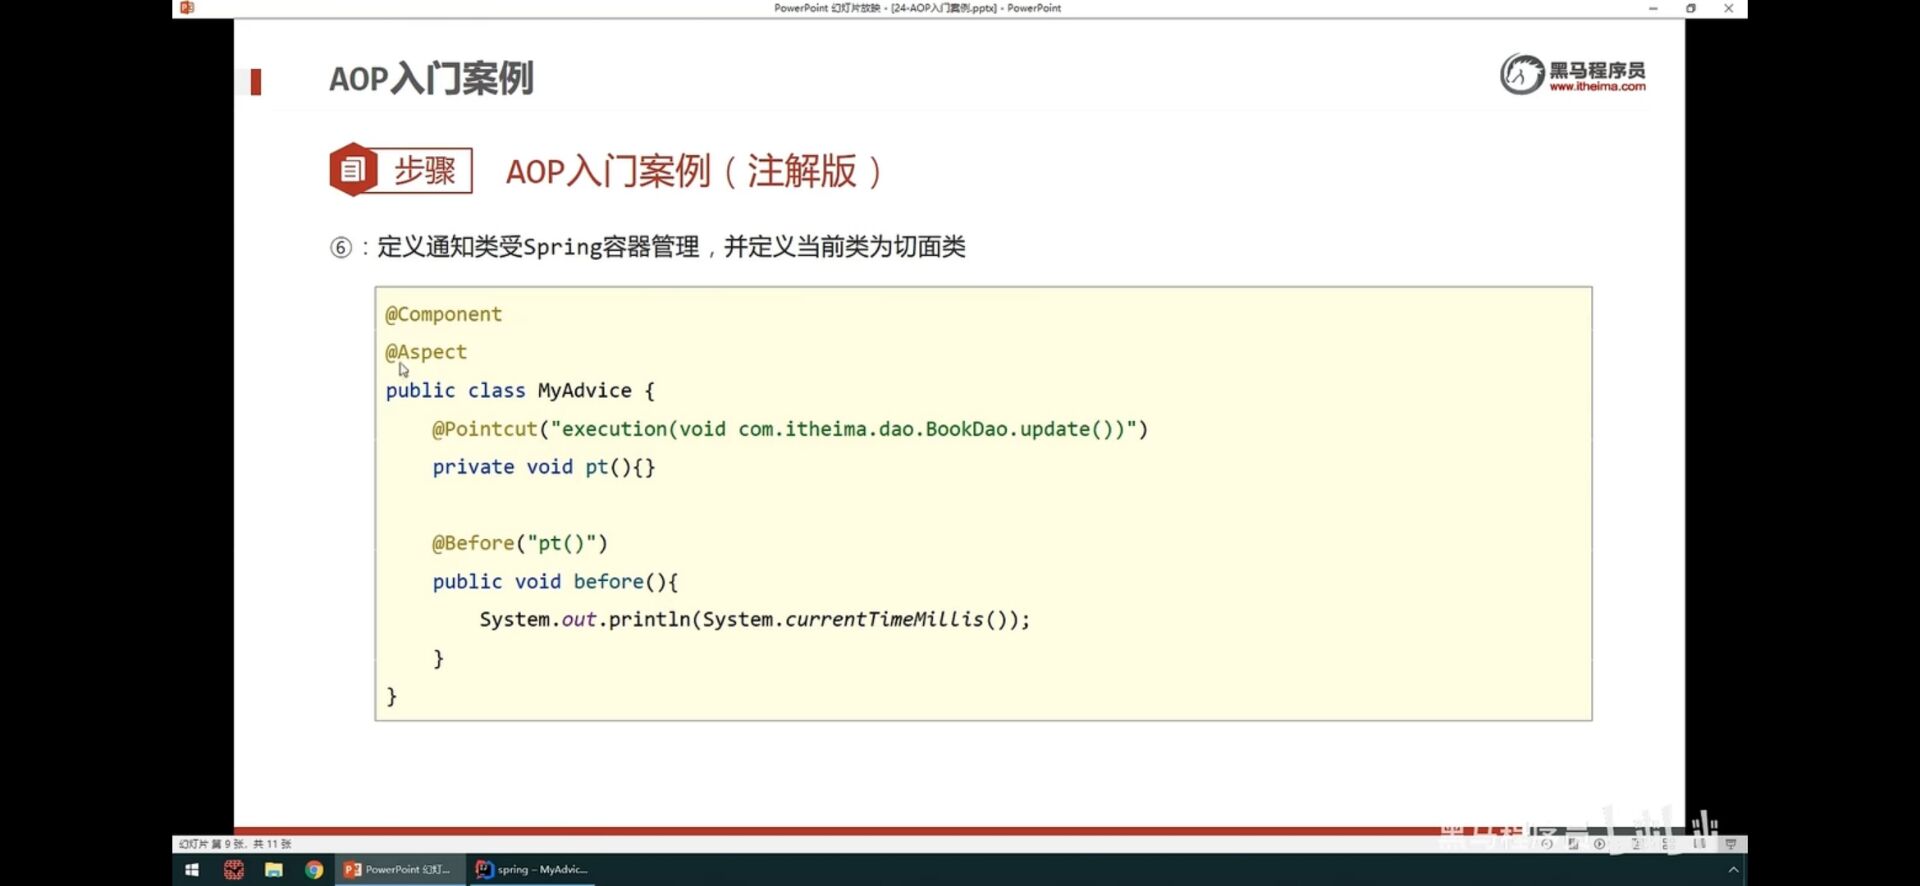Click the @Component annotation line

pos(444,314)
